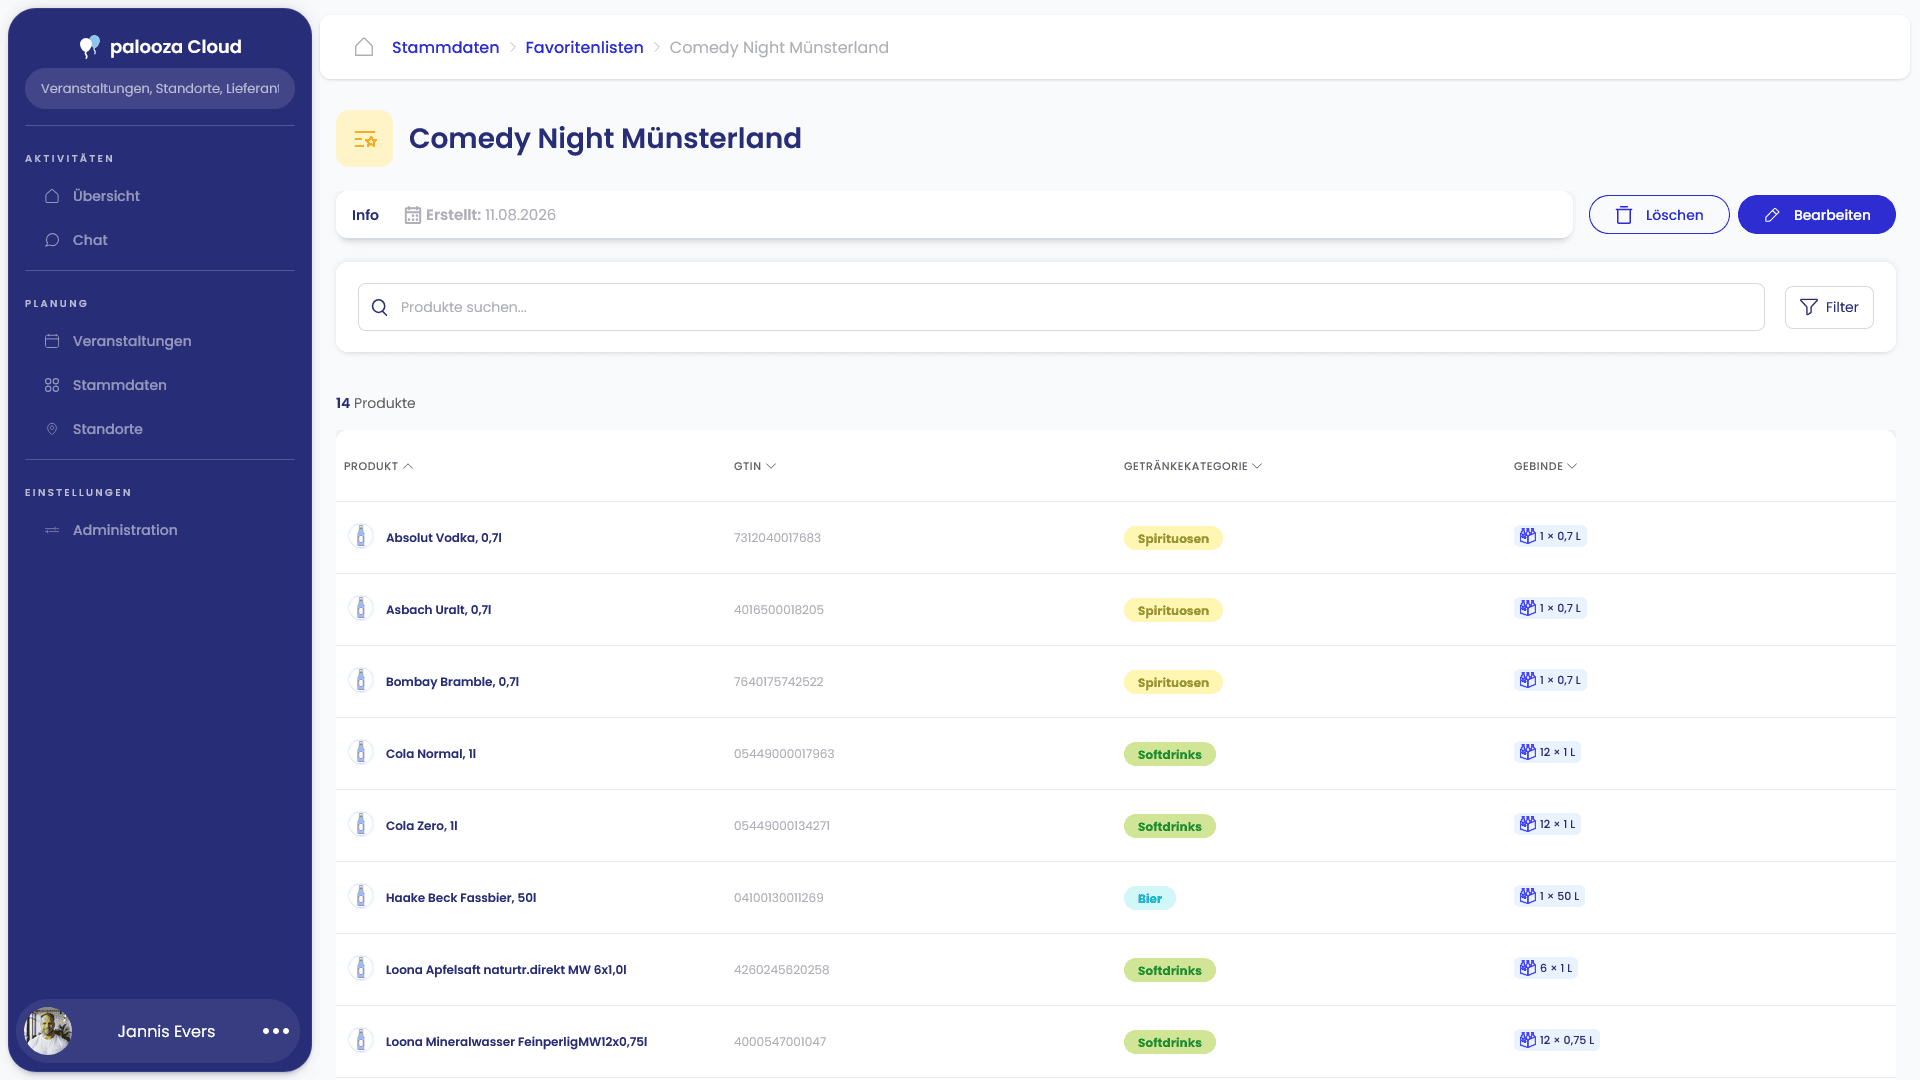Open the Bombay Bramble, 0,7l product
This screenshot has height=1080, width=1920.
pyautogui.click(x=452, y=682)
